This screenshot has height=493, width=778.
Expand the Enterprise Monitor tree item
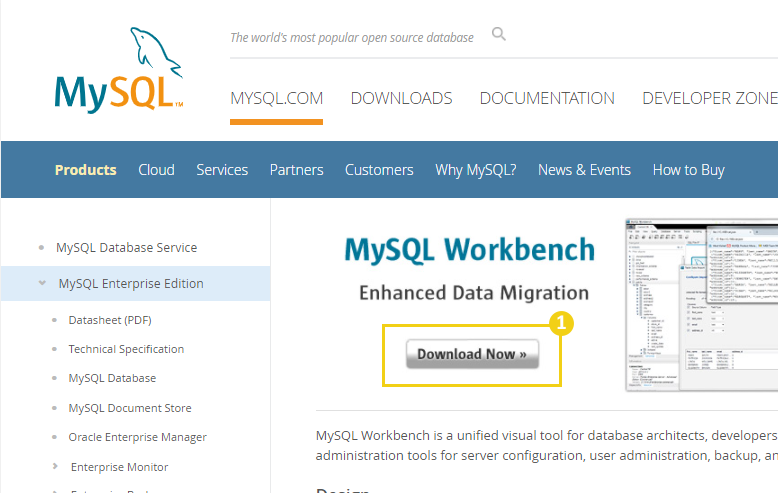pos(56,467)
